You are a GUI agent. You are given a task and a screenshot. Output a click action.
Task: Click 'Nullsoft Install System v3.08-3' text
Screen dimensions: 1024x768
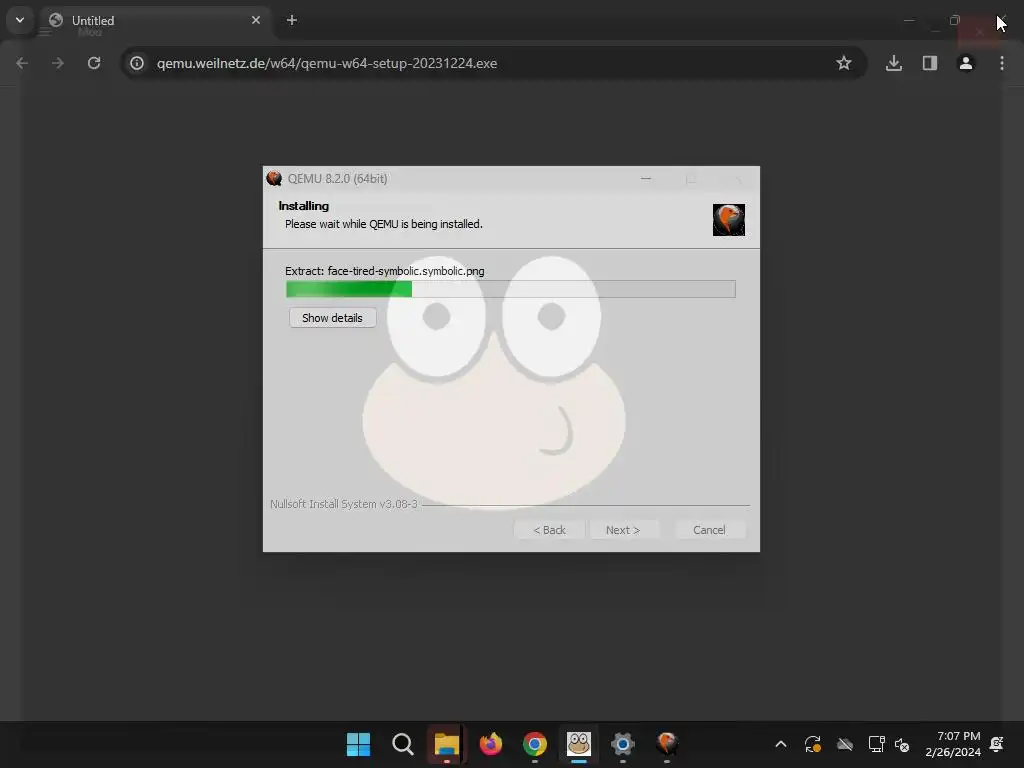point(344,504)
